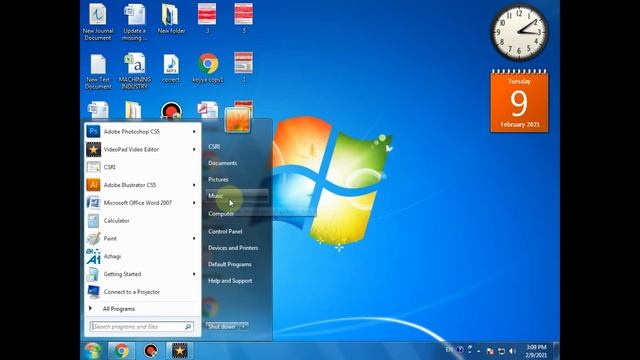
Task: Open shut down options arrow
Action: 244,327
